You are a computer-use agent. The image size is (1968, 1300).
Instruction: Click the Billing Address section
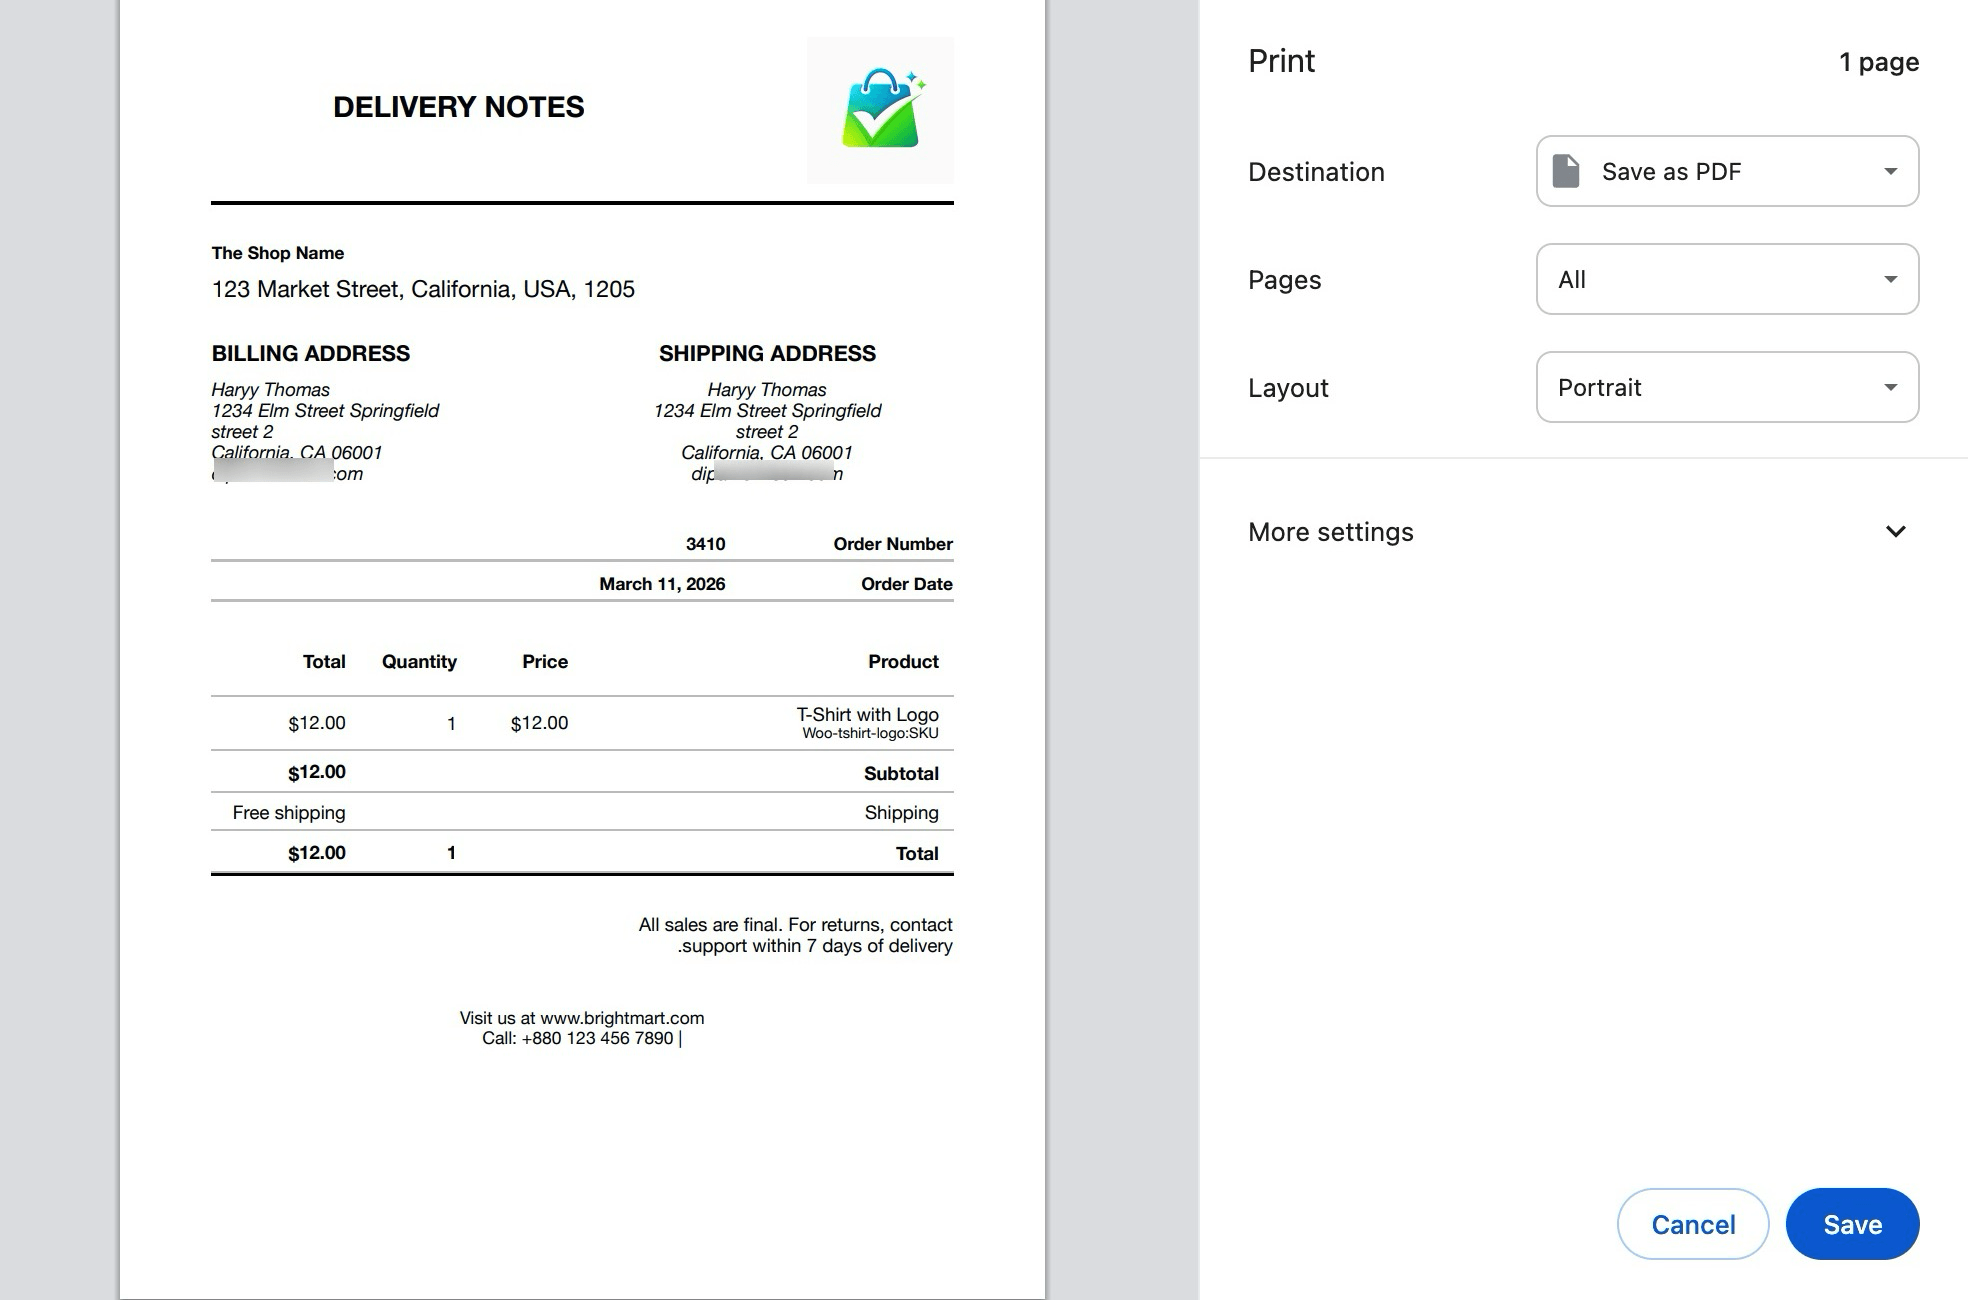coord(310,352)
